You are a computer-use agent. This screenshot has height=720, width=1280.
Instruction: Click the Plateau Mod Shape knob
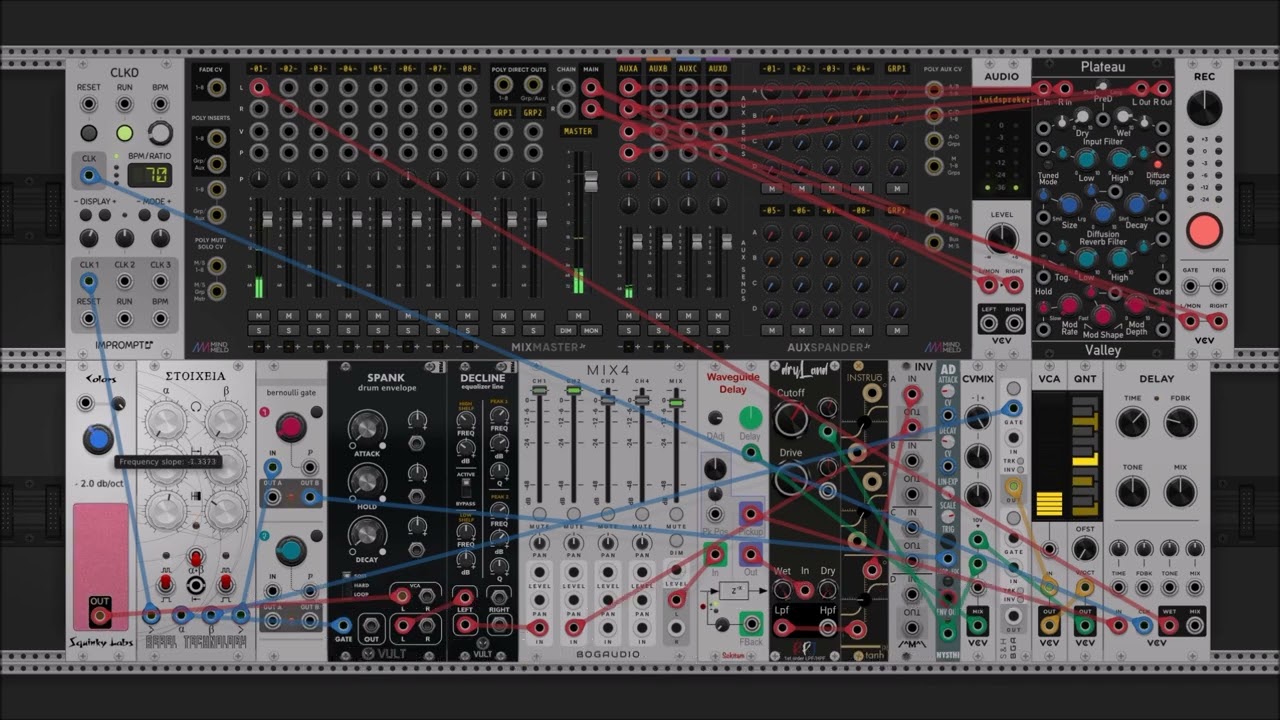[x=1103, y=317]
